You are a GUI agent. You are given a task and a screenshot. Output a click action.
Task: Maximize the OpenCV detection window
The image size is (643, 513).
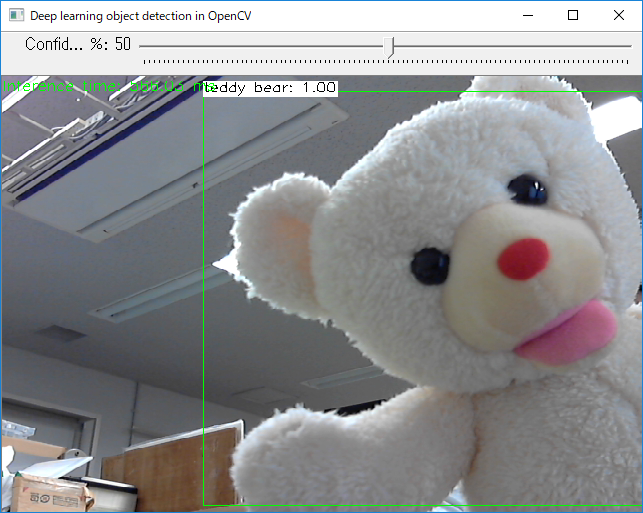[x=573, y=16]
